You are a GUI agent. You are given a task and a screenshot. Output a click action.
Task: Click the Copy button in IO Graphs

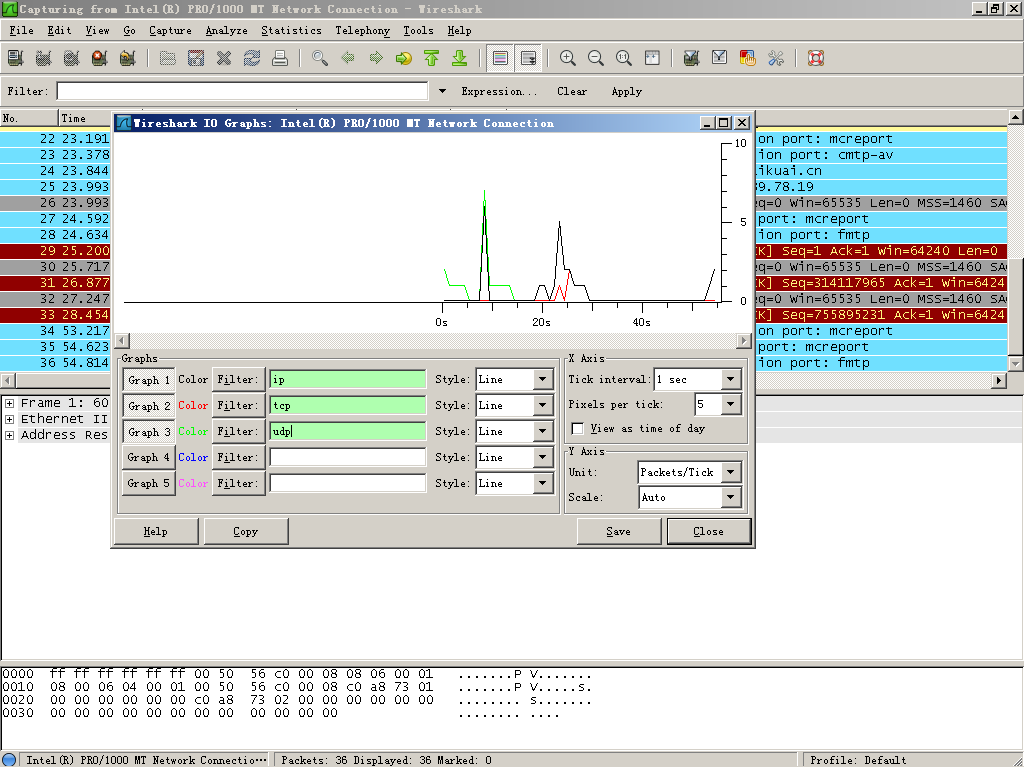tap(246, 532)
